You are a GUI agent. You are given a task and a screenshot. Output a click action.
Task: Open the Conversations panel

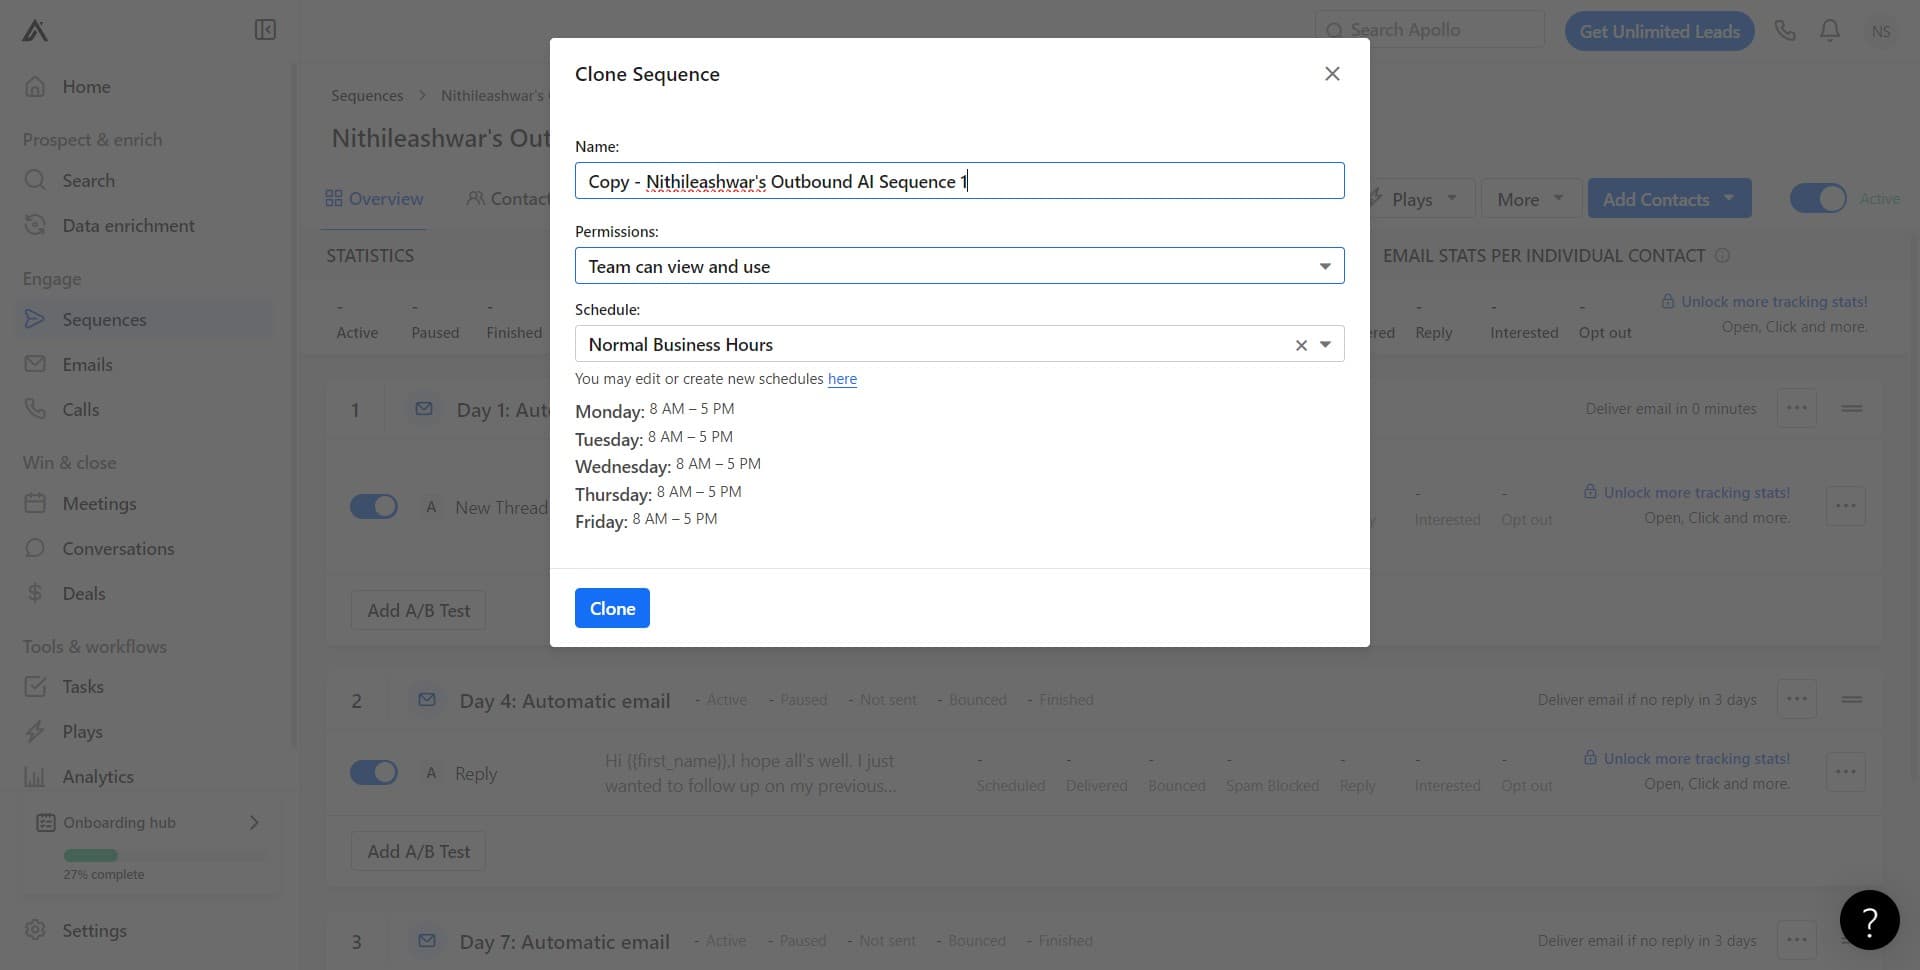[118, 548]
